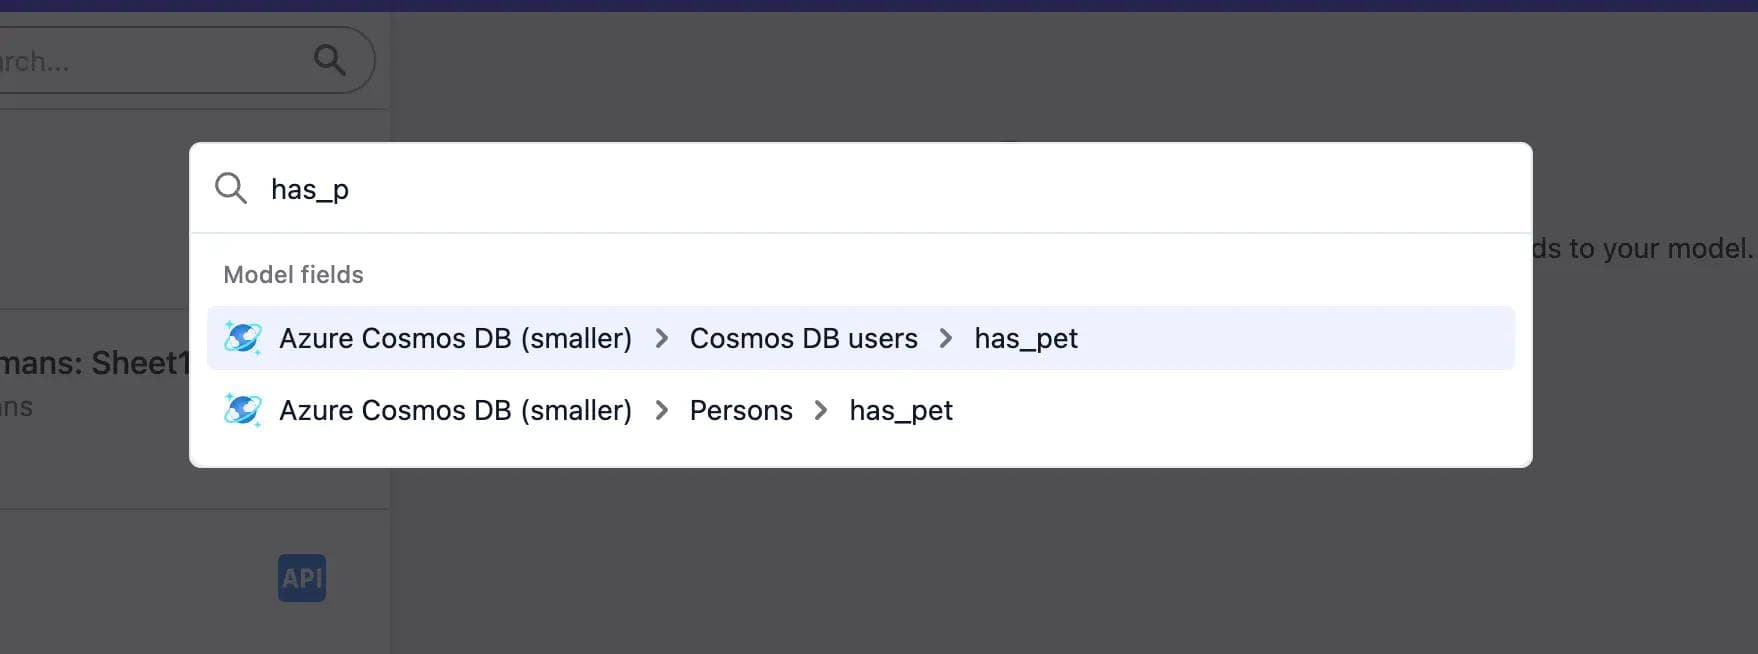Screen dimensions: 1758x654
Task: Click the magnifier icon in the sidebar search box
Action: tap(329, 60)
